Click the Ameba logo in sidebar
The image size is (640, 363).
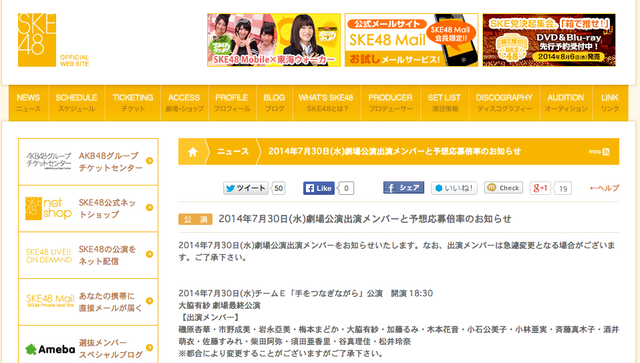tap(50, 349)
